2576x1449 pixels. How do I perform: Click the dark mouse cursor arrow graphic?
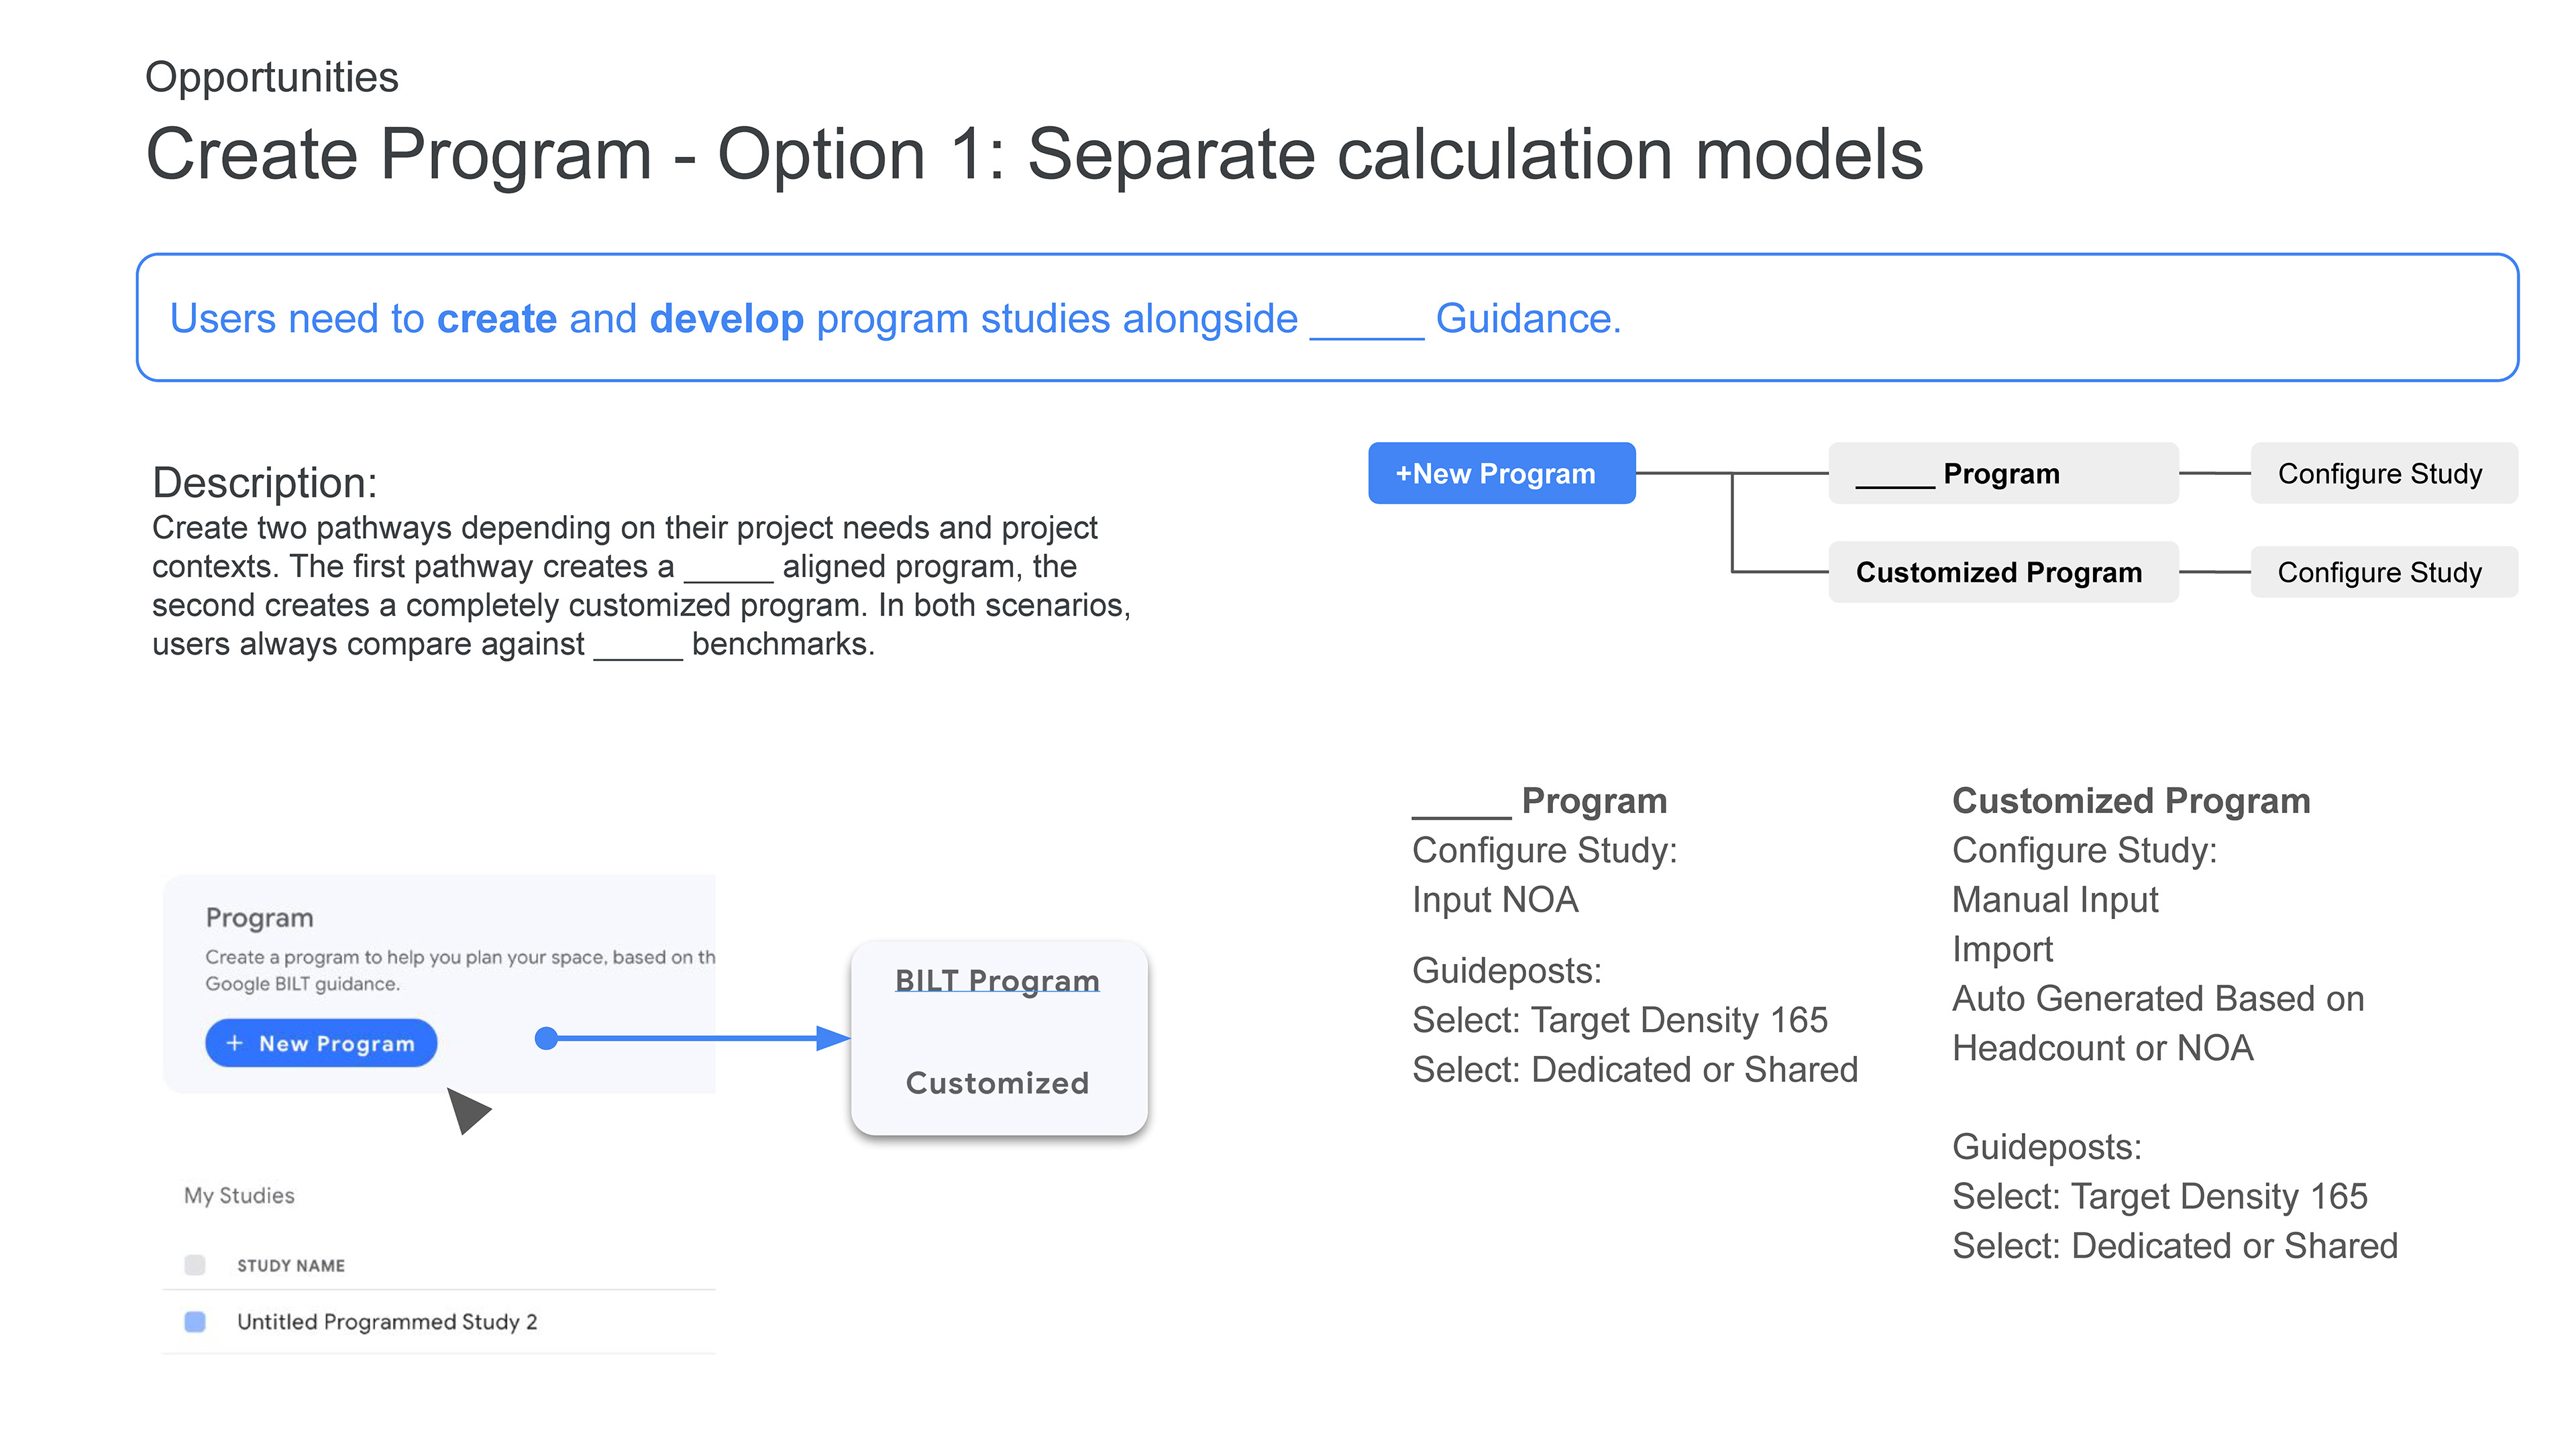[466, 1109]
